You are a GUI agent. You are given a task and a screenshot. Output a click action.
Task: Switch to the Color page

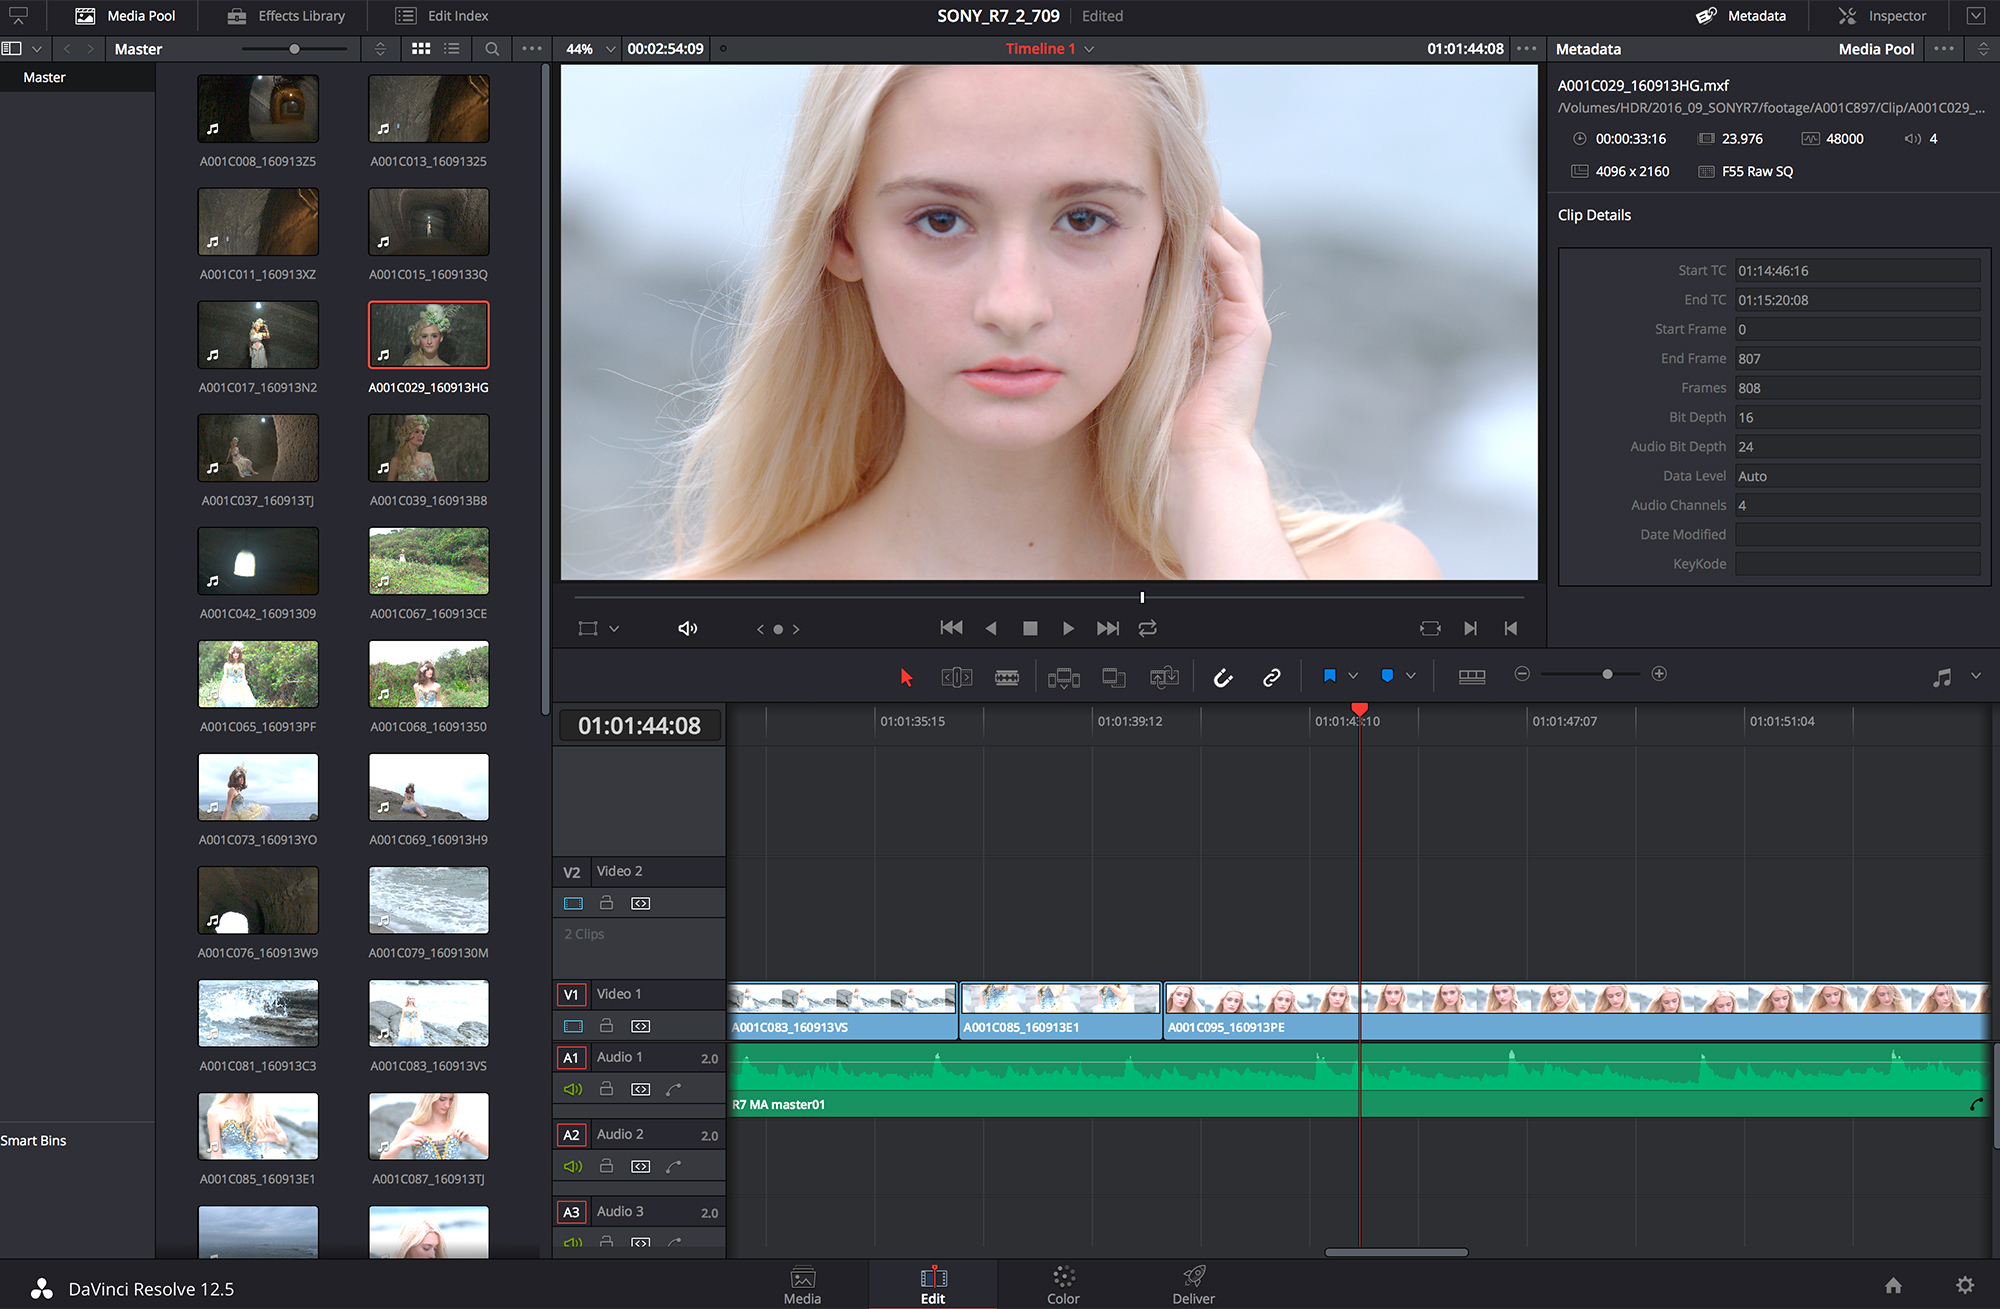(x=1063, y=1285)
